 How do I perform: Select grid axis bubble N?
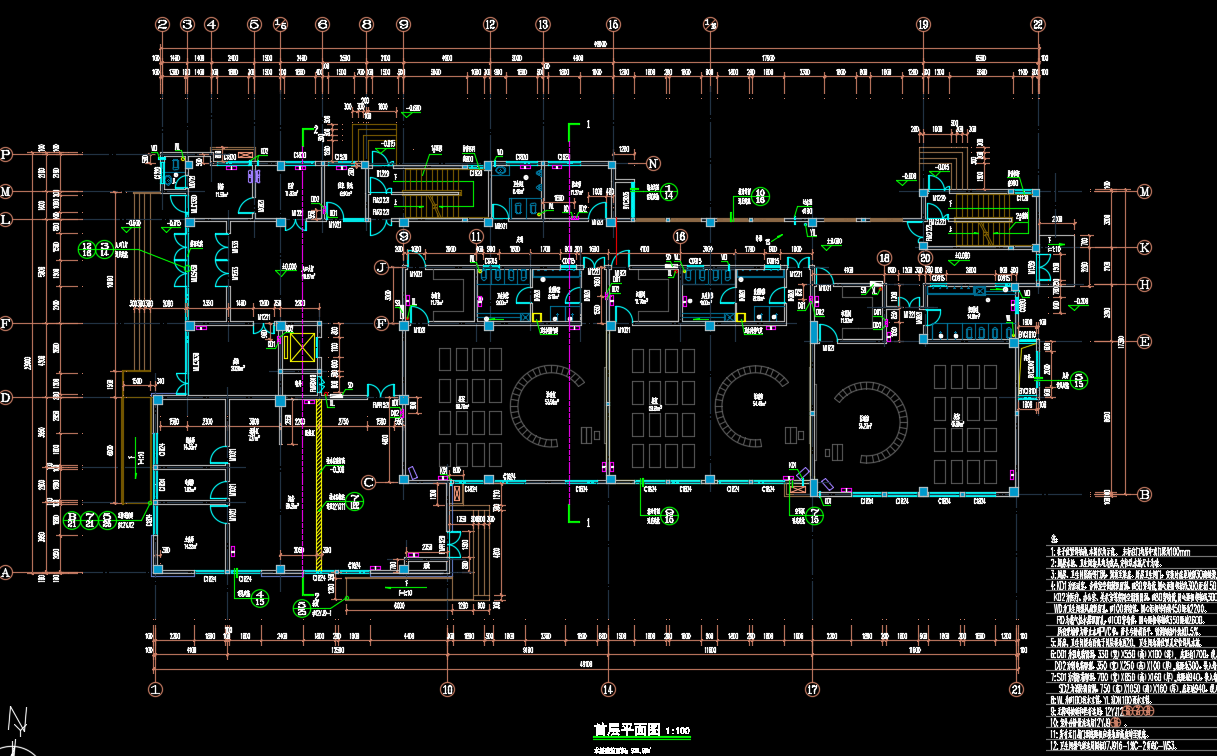coord(654,163)
